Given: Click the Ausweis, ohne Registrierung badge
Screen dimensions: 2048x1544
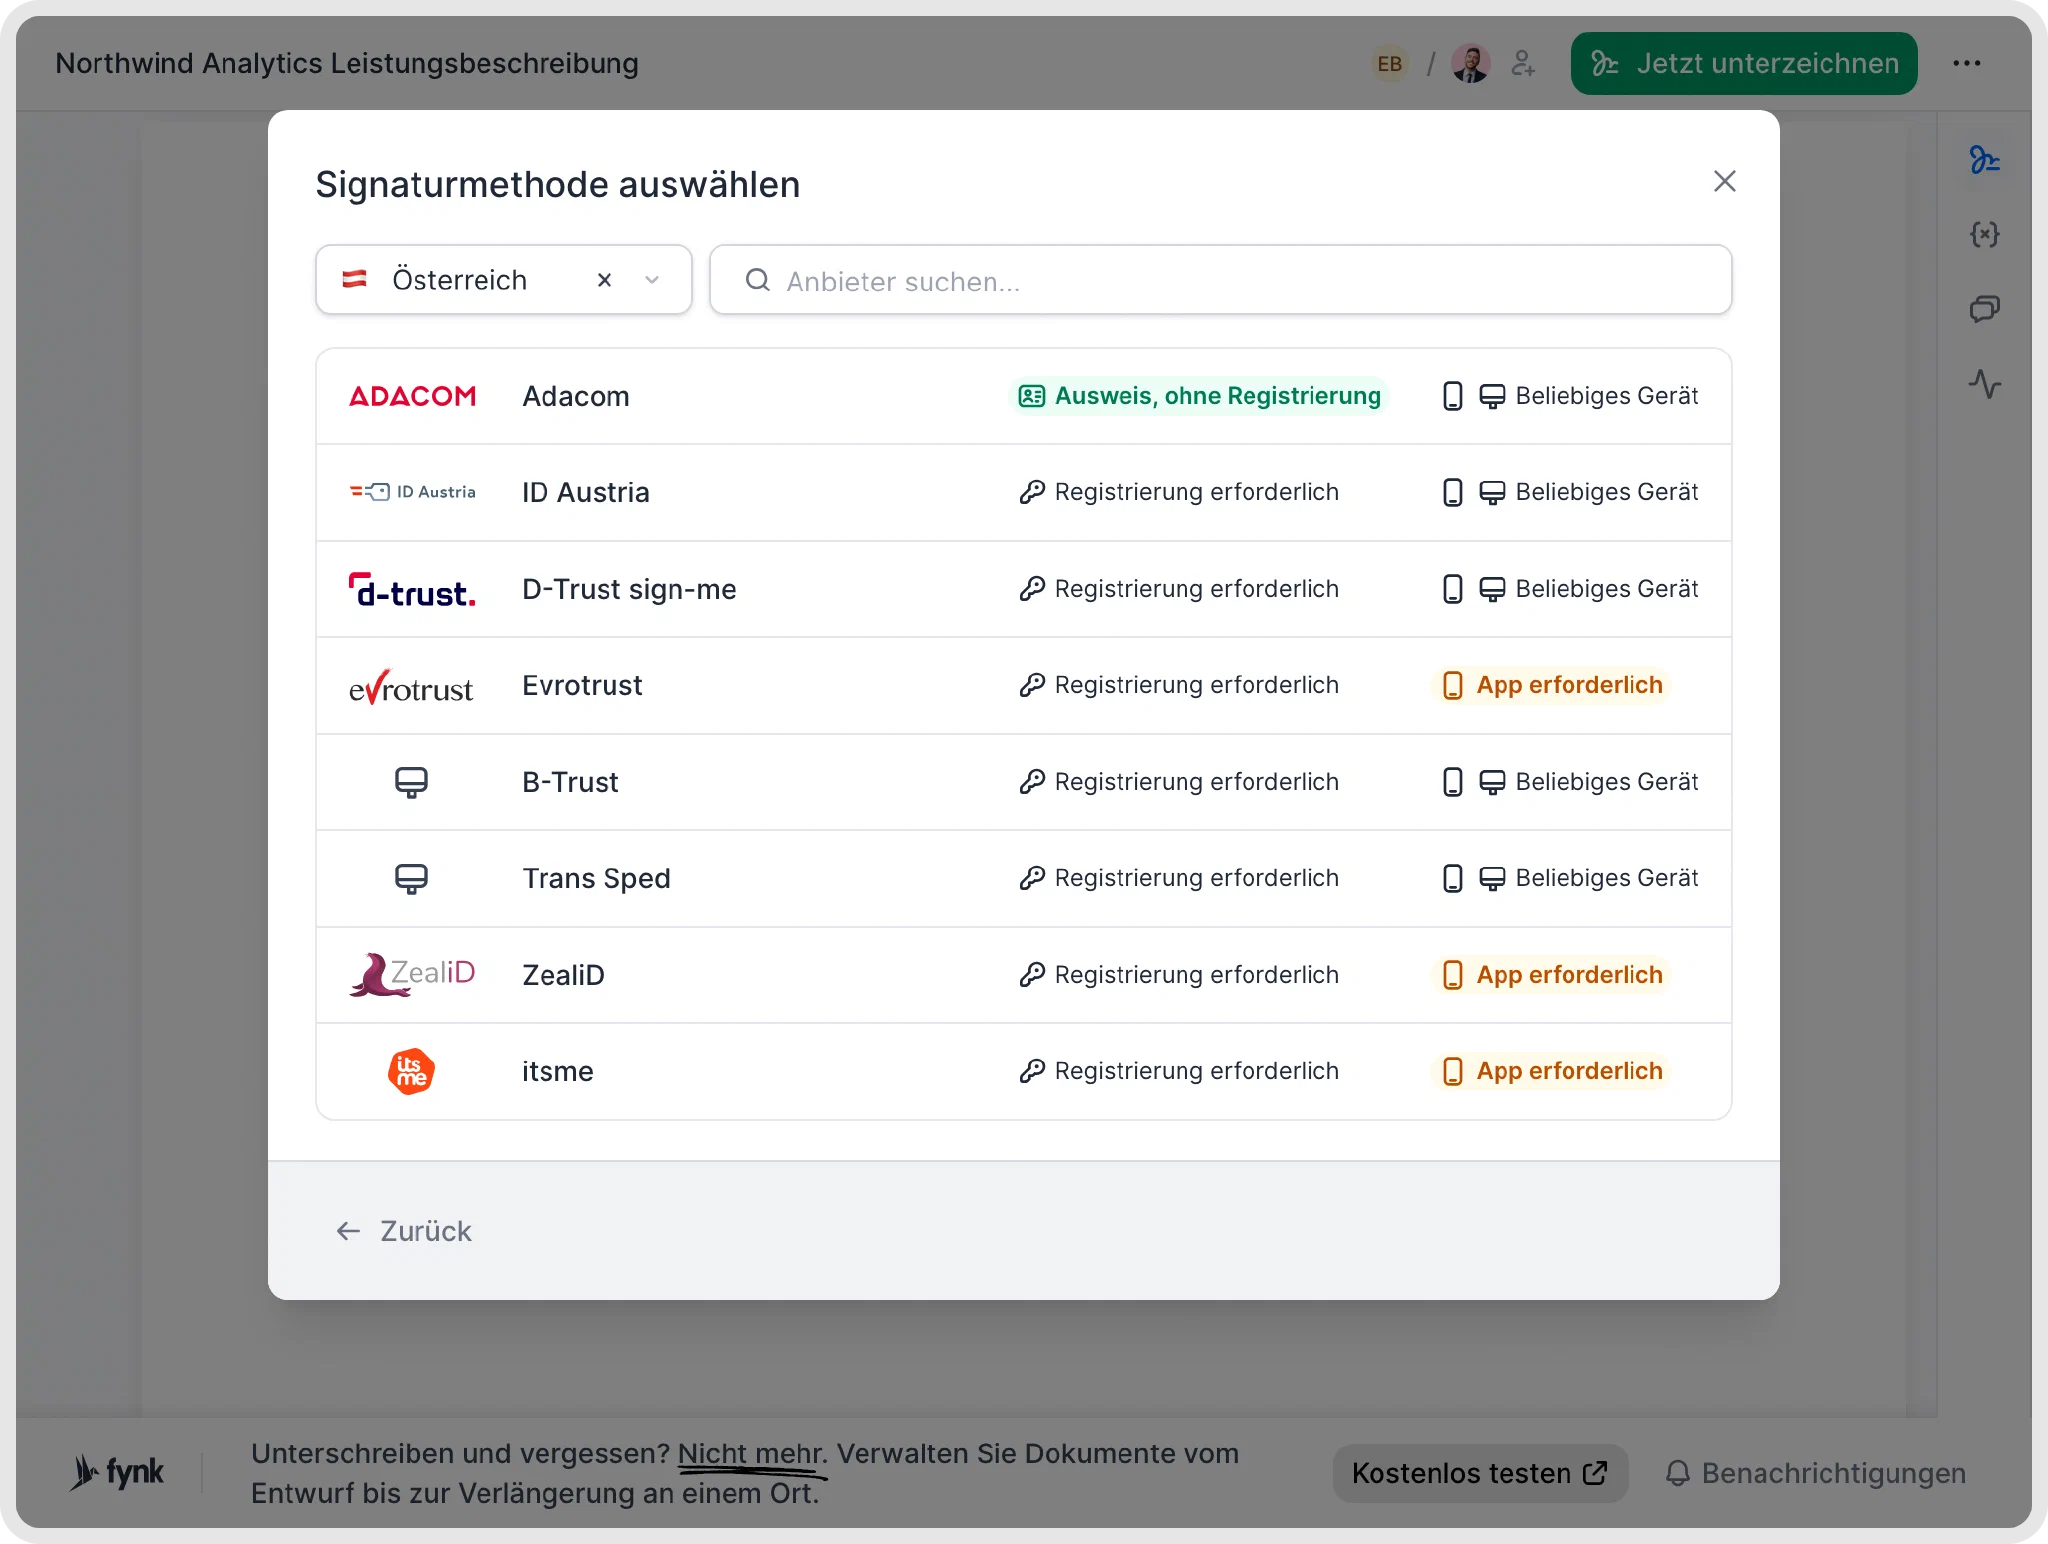Looking at the screenshot, I should (x=1199, y=396).
